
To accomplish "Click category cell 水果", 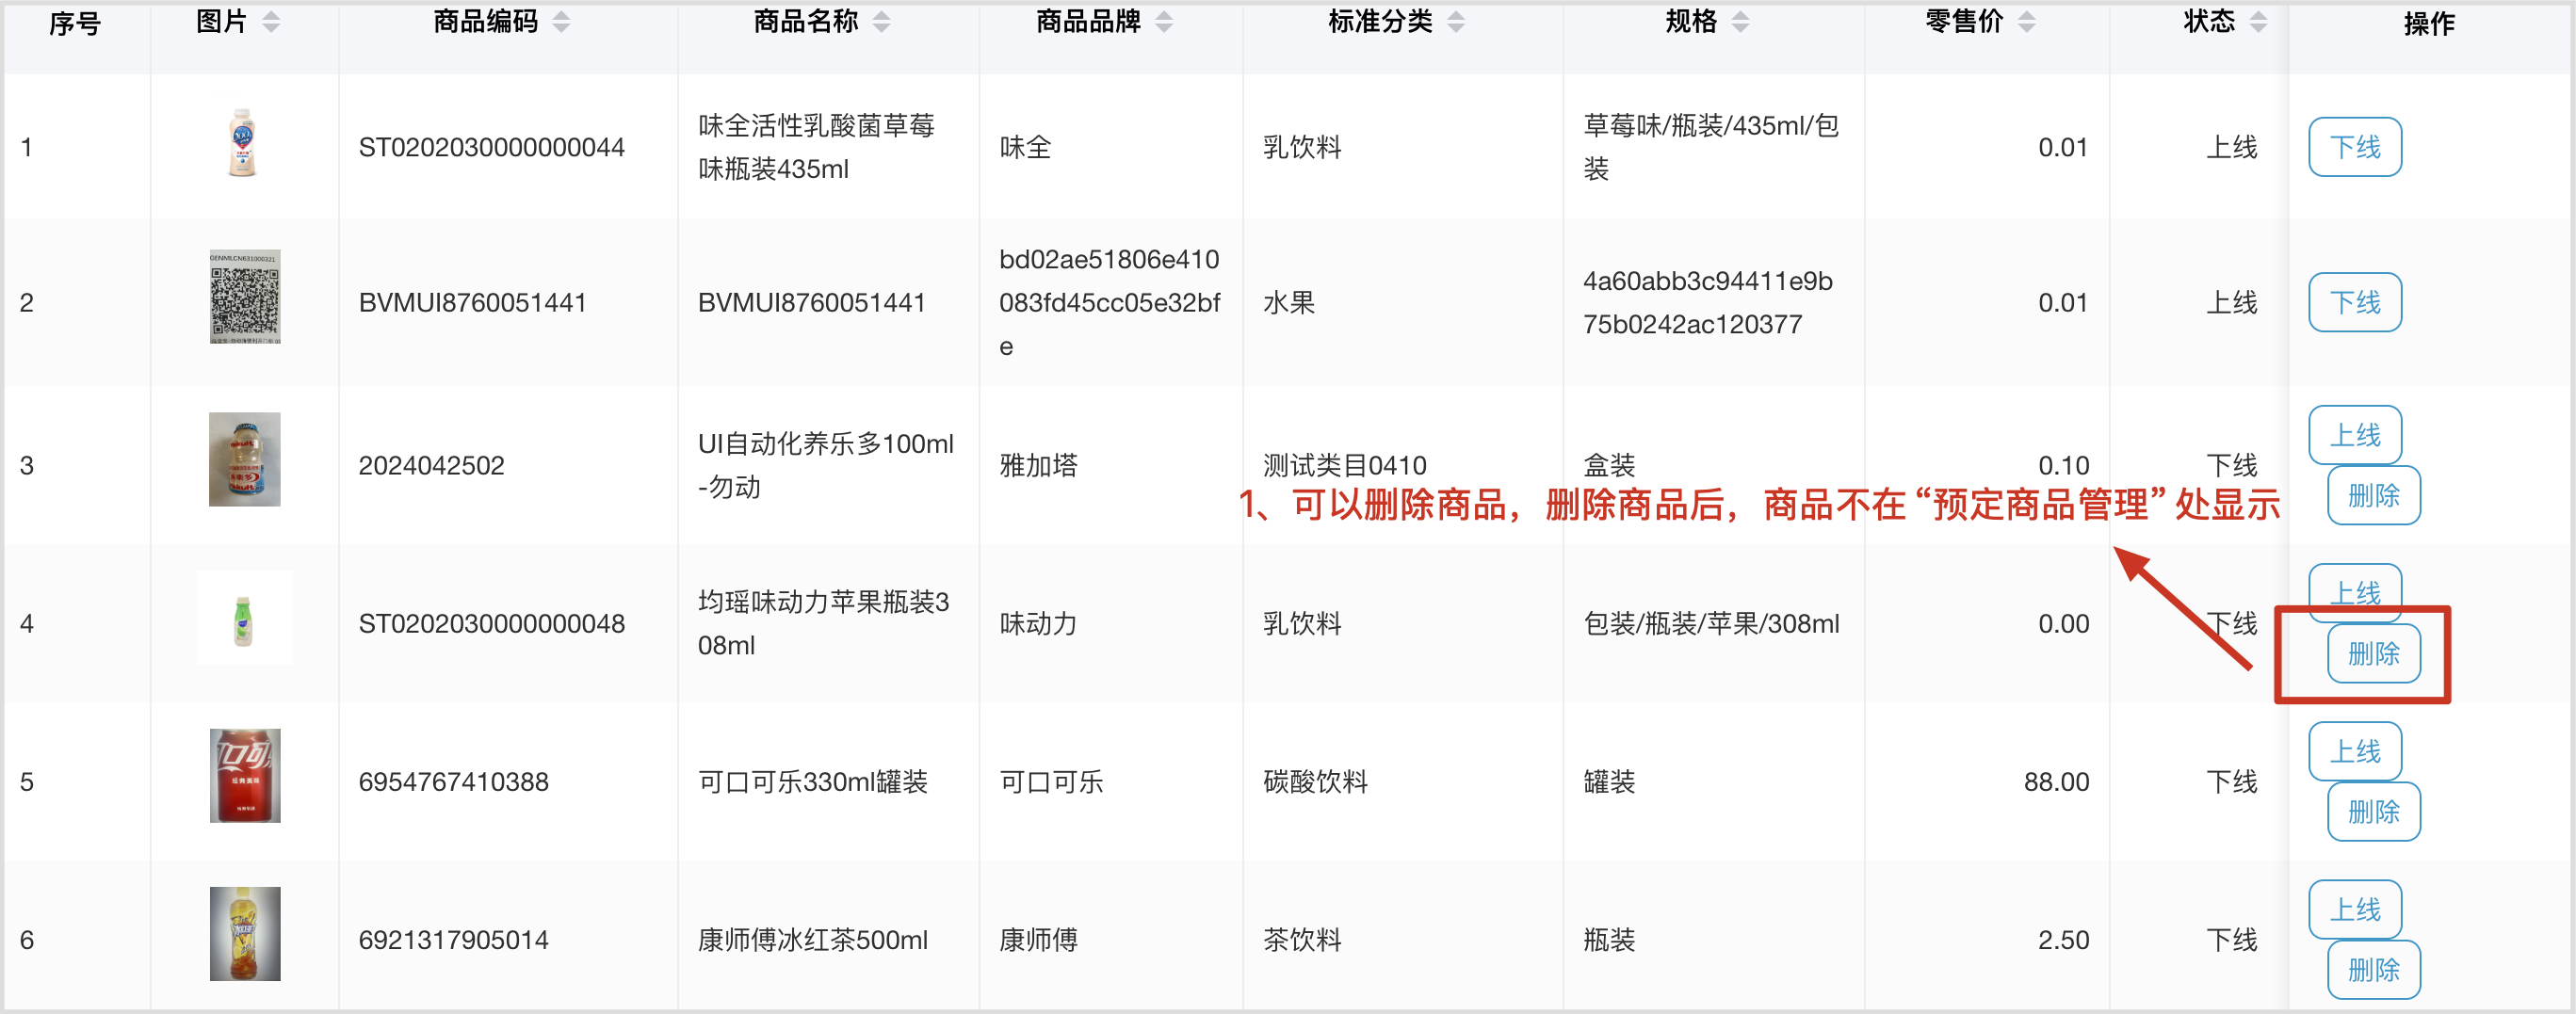I will (x=1289, y=302).
